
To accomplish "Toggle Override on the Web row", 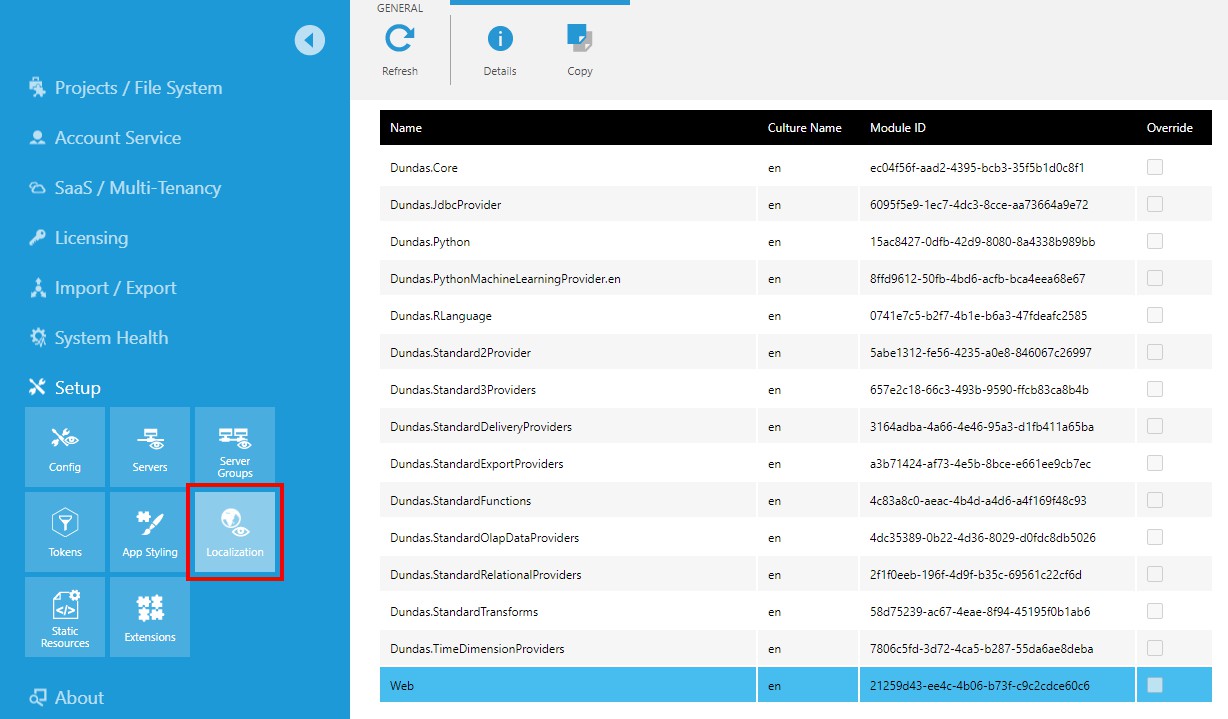I will click(x=1154, y=685).
